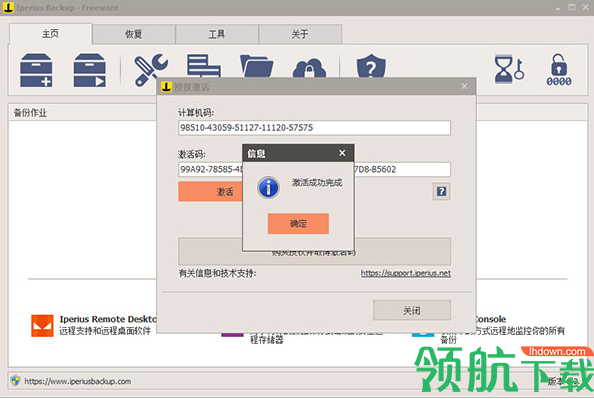Open the general settings wrench icon
594x399 pixels.
[151, 69]
